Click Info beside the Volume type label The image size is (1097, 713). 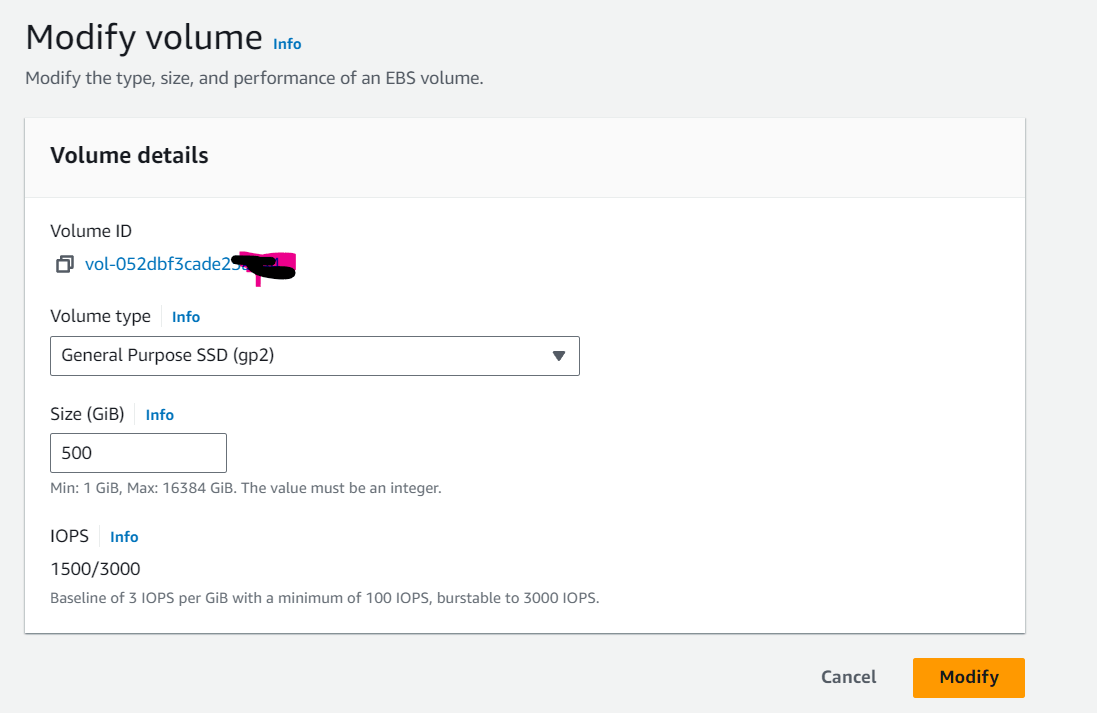point(185,316)
